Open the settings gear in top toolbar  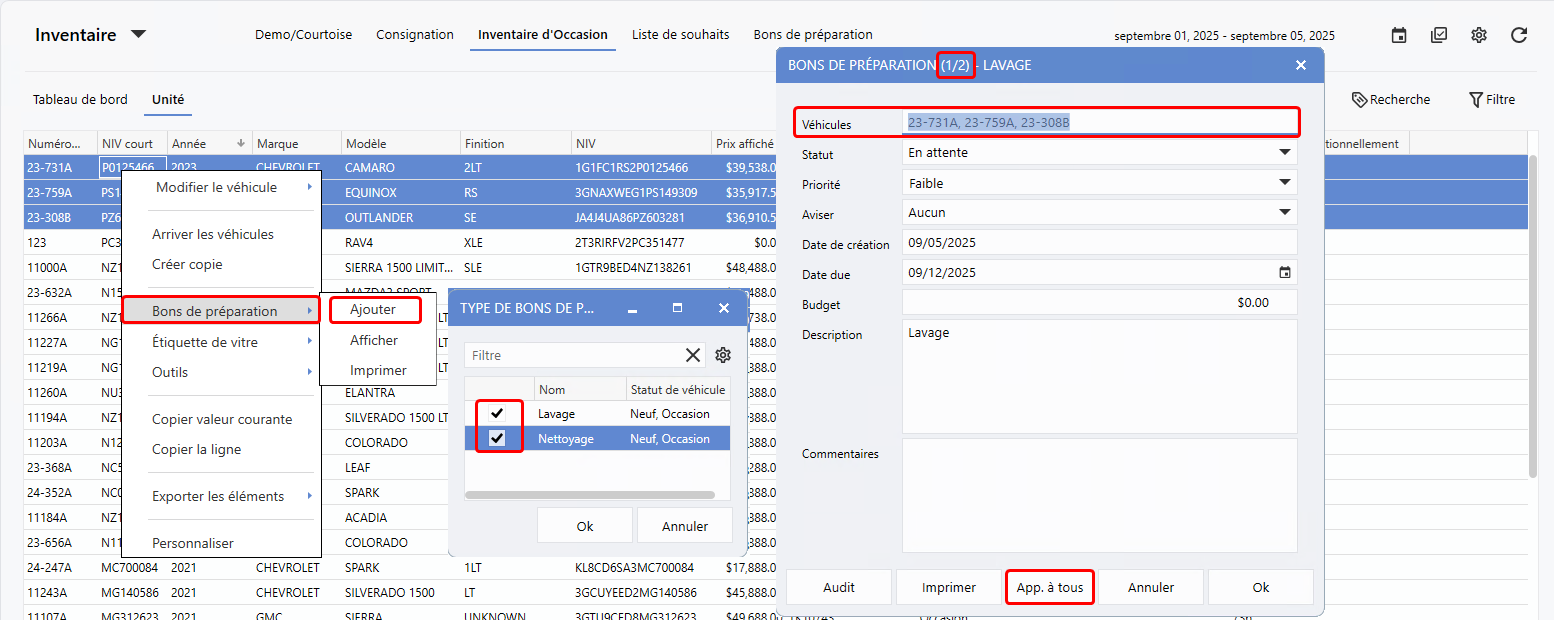tap(1479, 35)
